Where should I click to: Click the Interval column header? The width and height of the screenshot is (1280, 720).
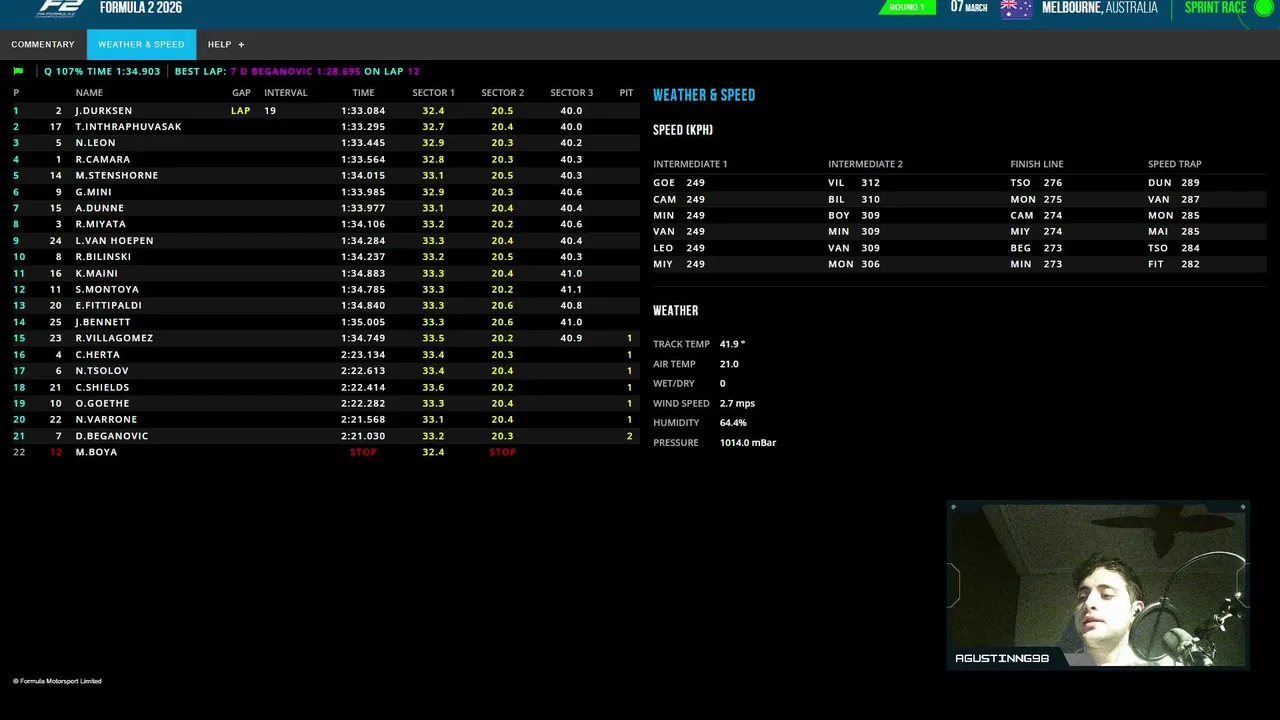pyautogui.click(x=285, y=93)
